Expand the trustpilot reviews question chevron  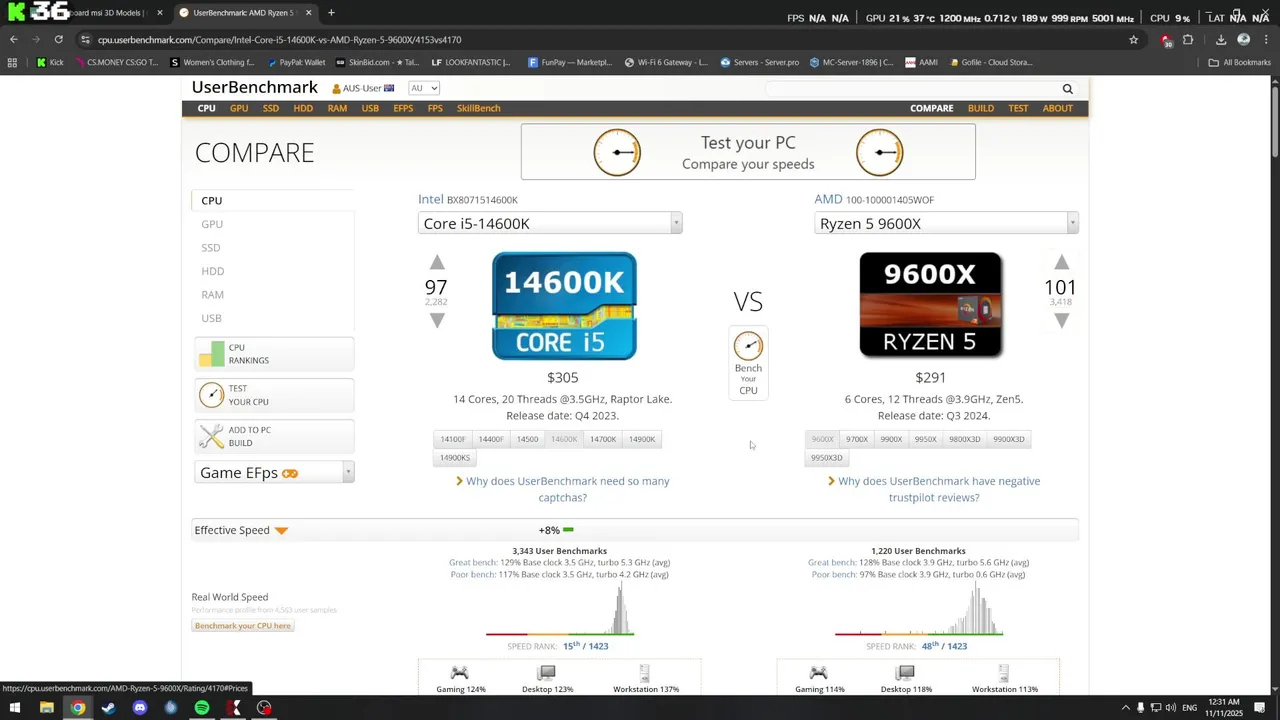coord(831,481)
